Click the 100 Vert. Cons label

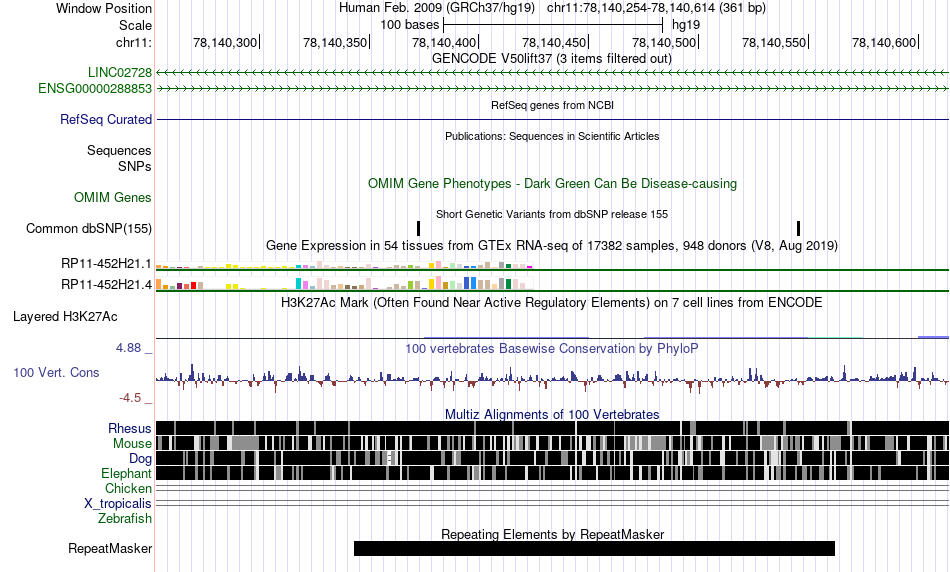[x=56, y=373]
